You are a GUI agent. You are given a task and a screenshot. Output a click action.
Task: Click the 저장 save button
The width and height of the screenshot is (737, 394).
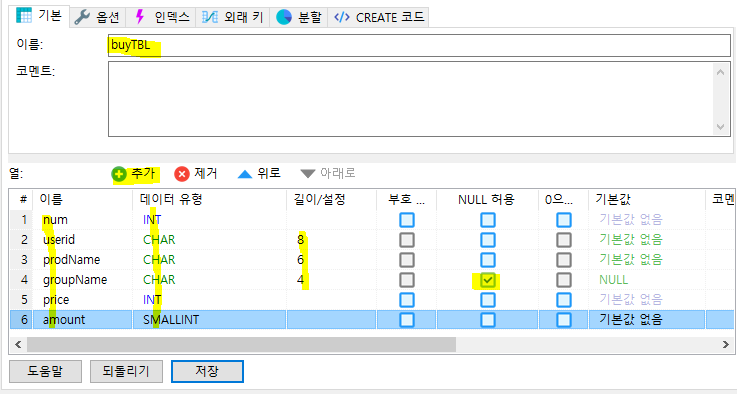[207, 371]
